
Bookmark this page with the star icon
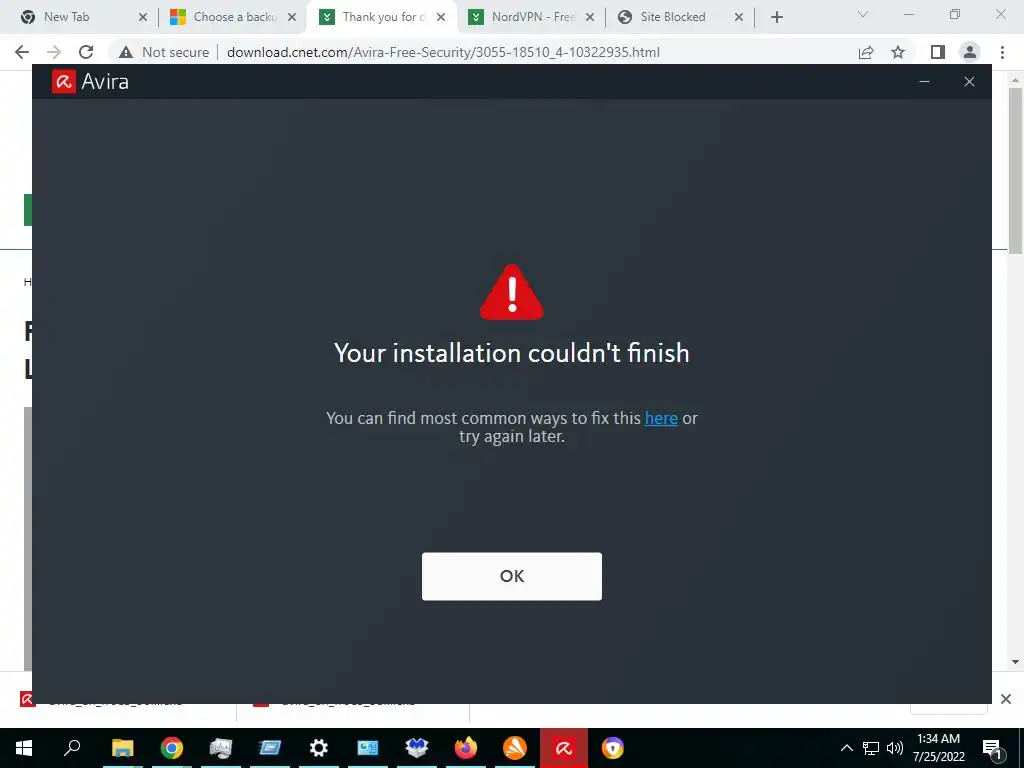point(898,52)
